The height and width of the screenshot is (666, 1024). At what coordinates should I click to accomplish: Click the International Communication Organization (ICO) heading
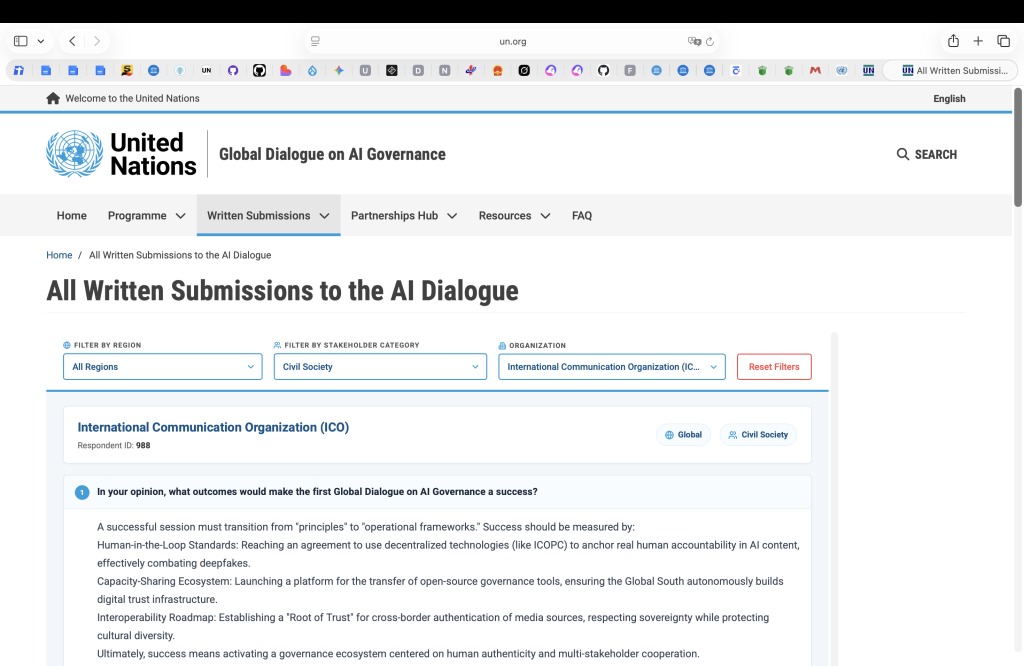(213, 427)
